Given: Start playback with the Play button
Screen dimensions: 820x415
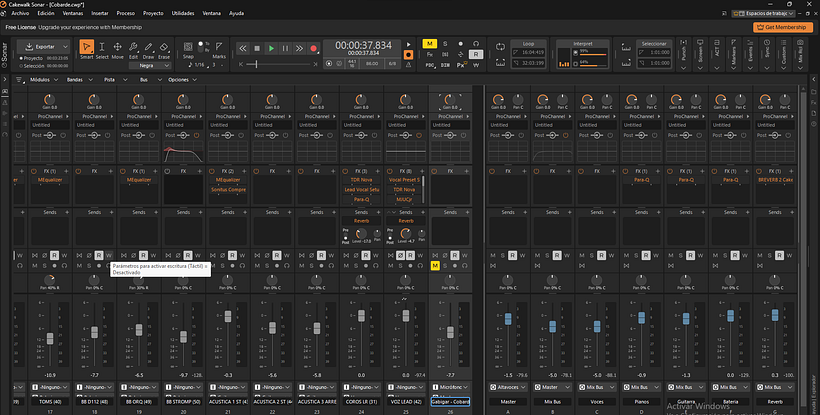Looking at the screenshot, I should [x=271, y=48].
